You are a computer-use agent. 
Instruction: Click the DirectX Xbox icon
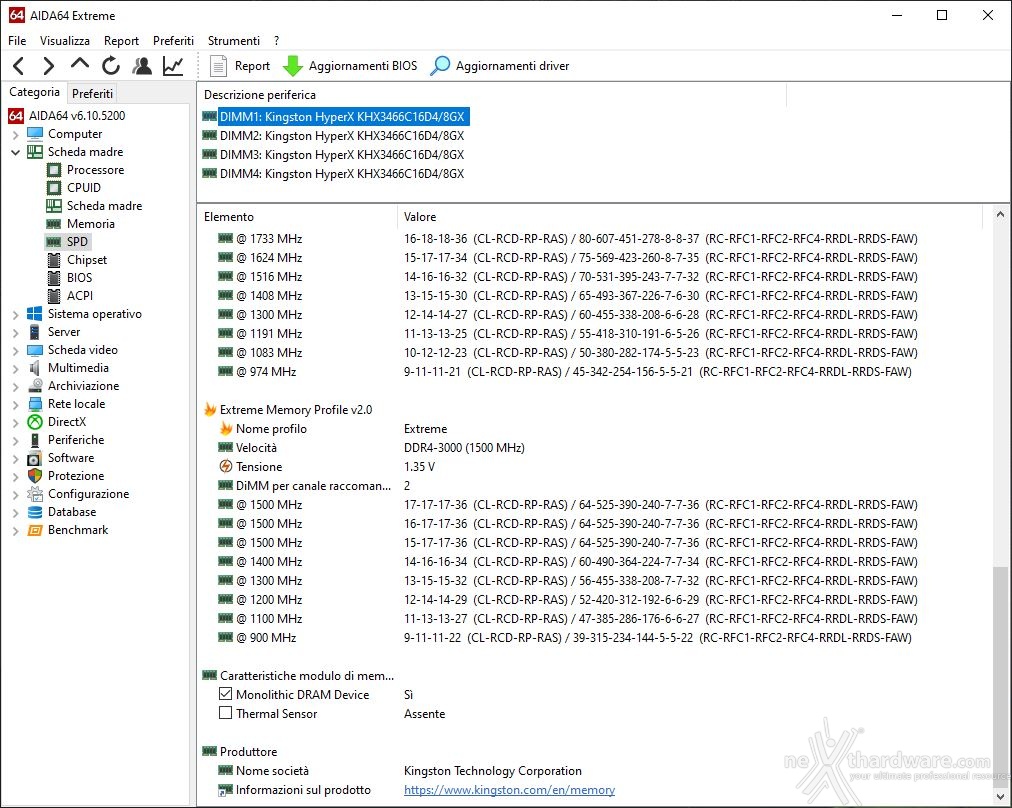[35, 422]
